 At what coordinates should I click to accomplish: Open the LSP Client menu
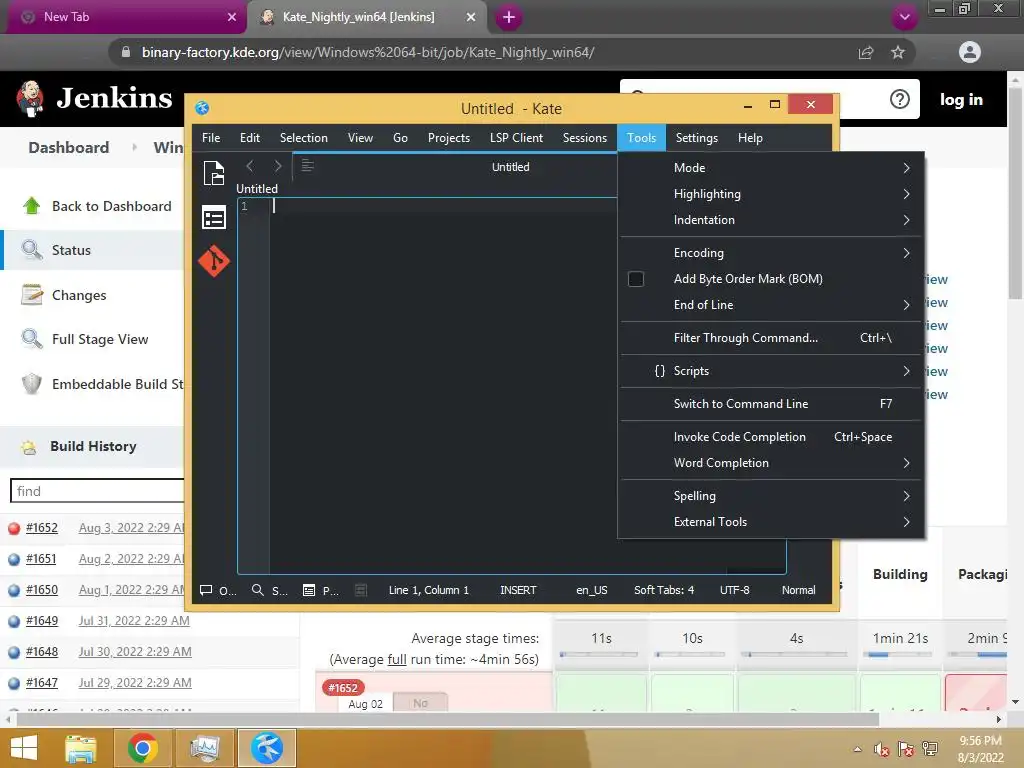pos(516,138)
